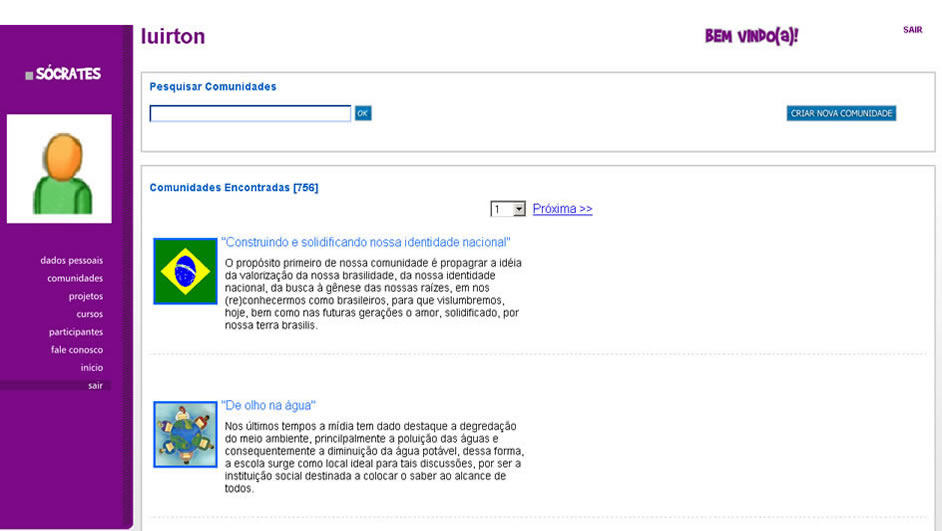Image resolution: width=942 pixels, height=531 pixels.
Task: Open dados pessoais in sidebar menu
Action: (x=72, y=260)
